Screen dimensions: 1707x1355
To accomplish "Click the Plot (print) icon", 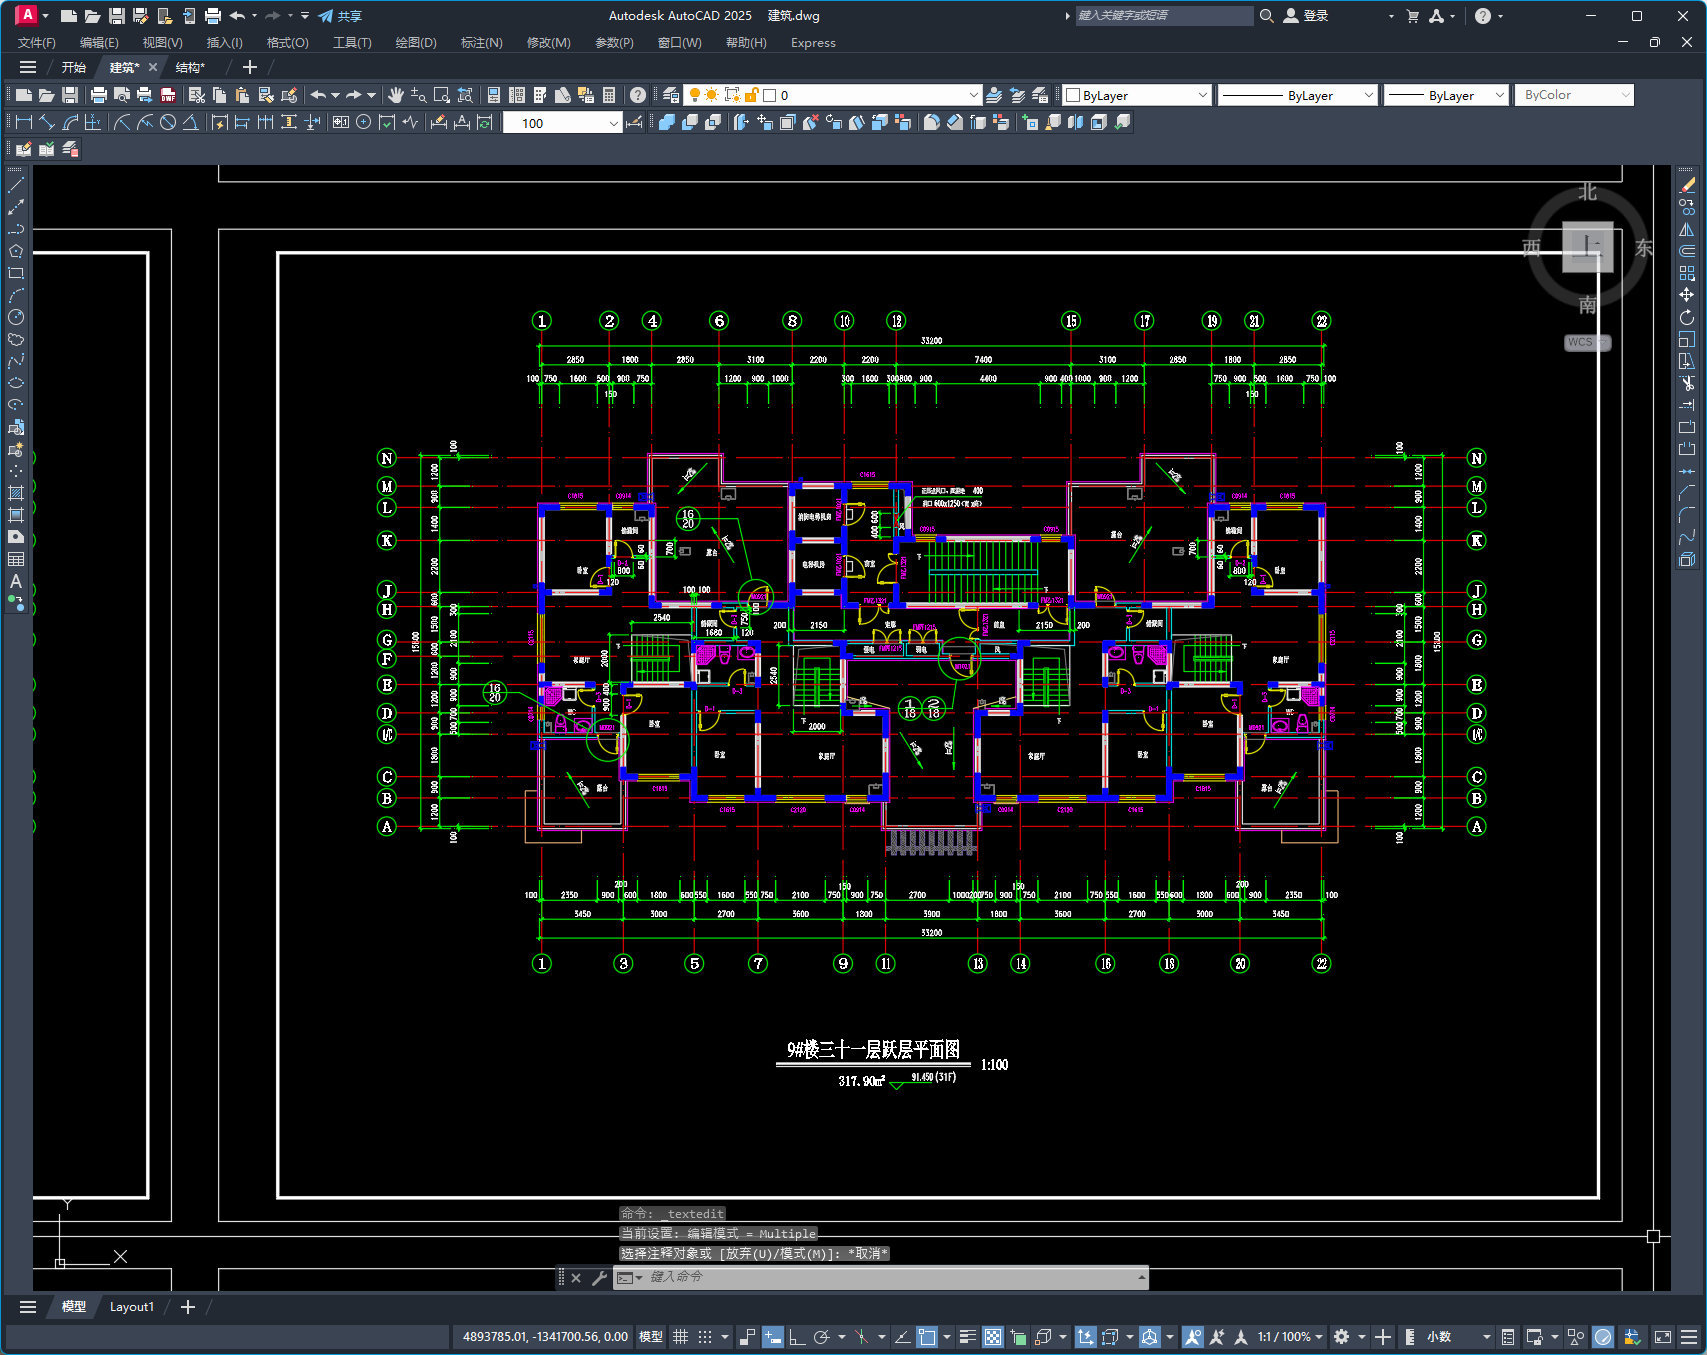I will pyautogui.click(x=98, y=95).
